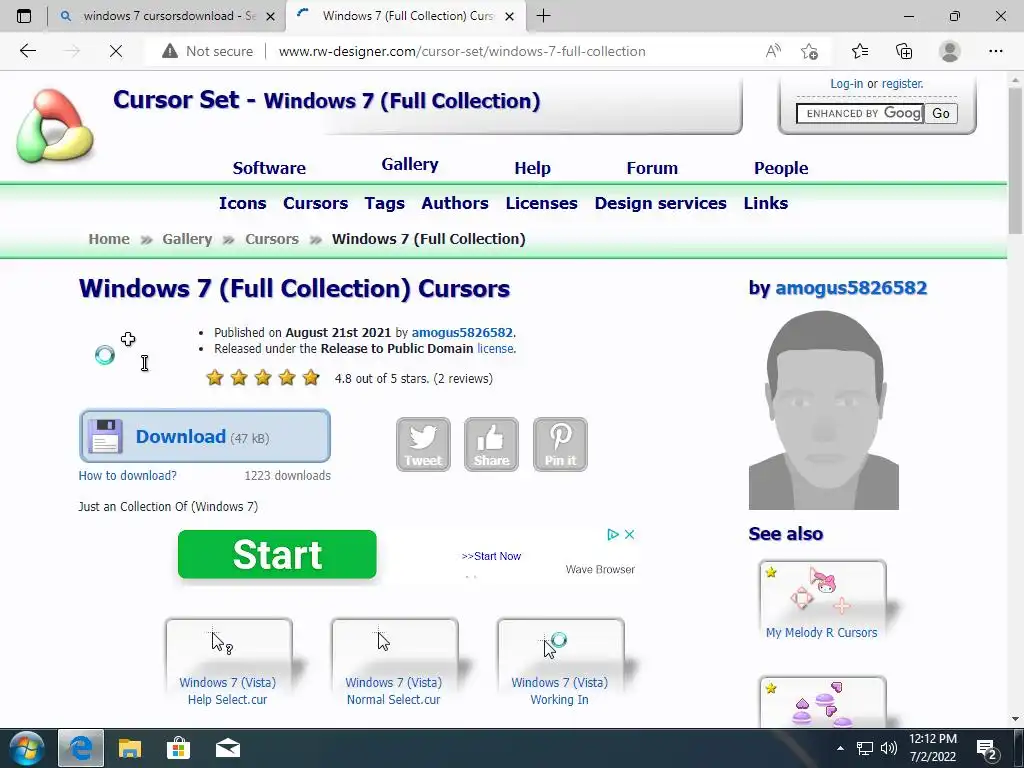Click the Read aloud icon
The width and height of the screenshot is (1024, 768).
773,51
